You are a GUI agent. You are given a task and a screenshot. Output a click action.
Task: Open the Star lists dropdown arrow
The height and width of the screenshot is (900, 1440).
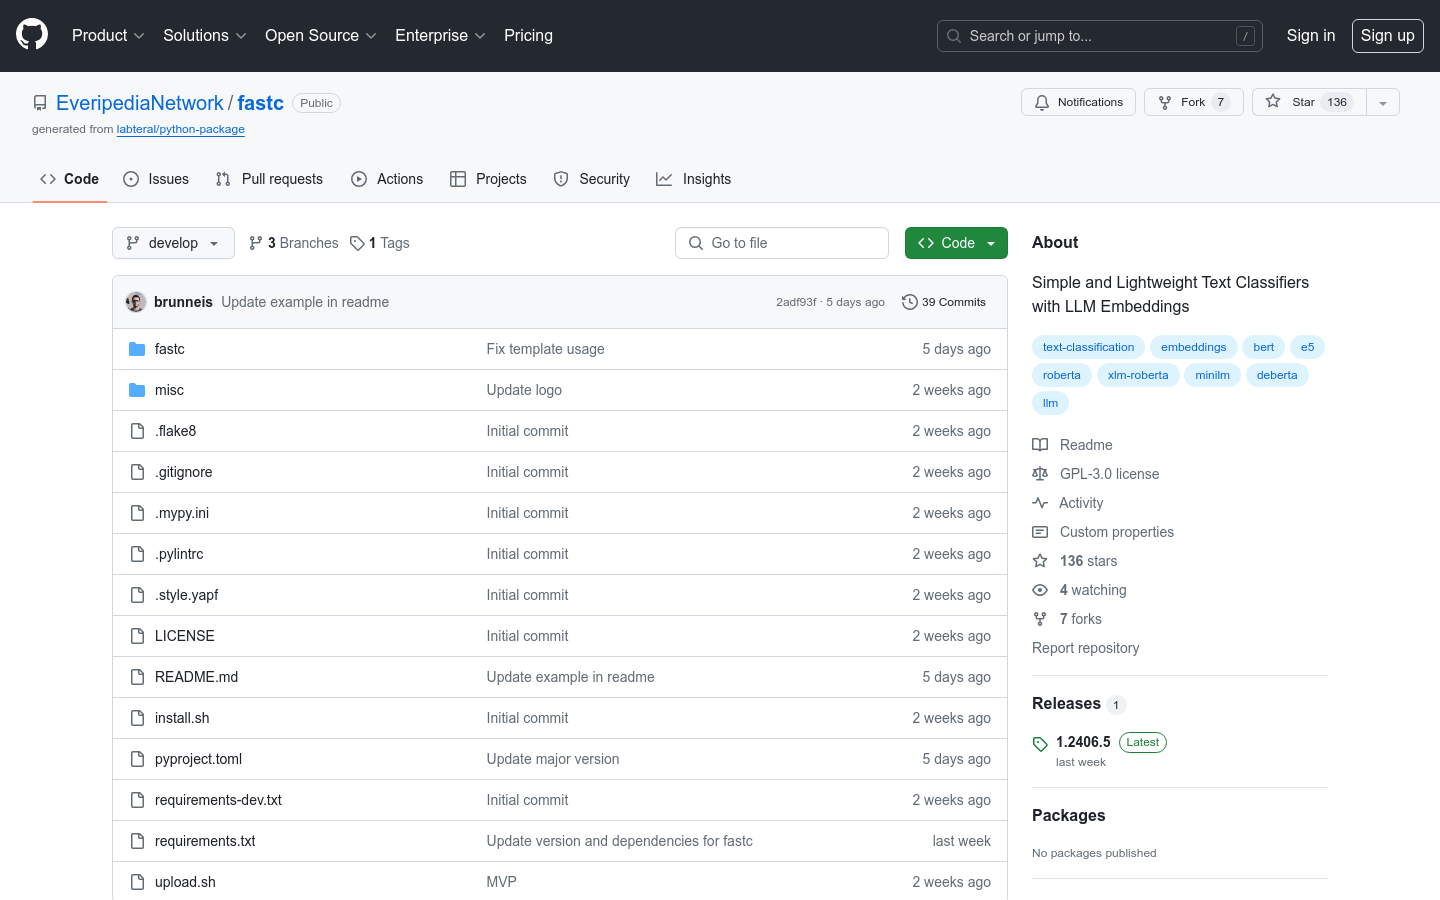click(1383, 102)
